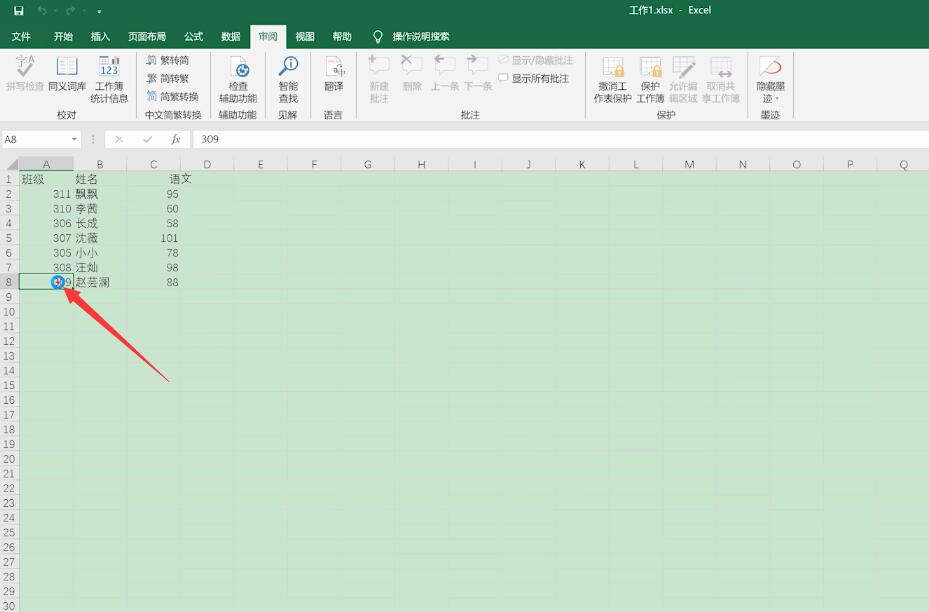Viewport: 929px width, 612px height.
Task: Redo action using the arrow icon
Action: [71, 11]
